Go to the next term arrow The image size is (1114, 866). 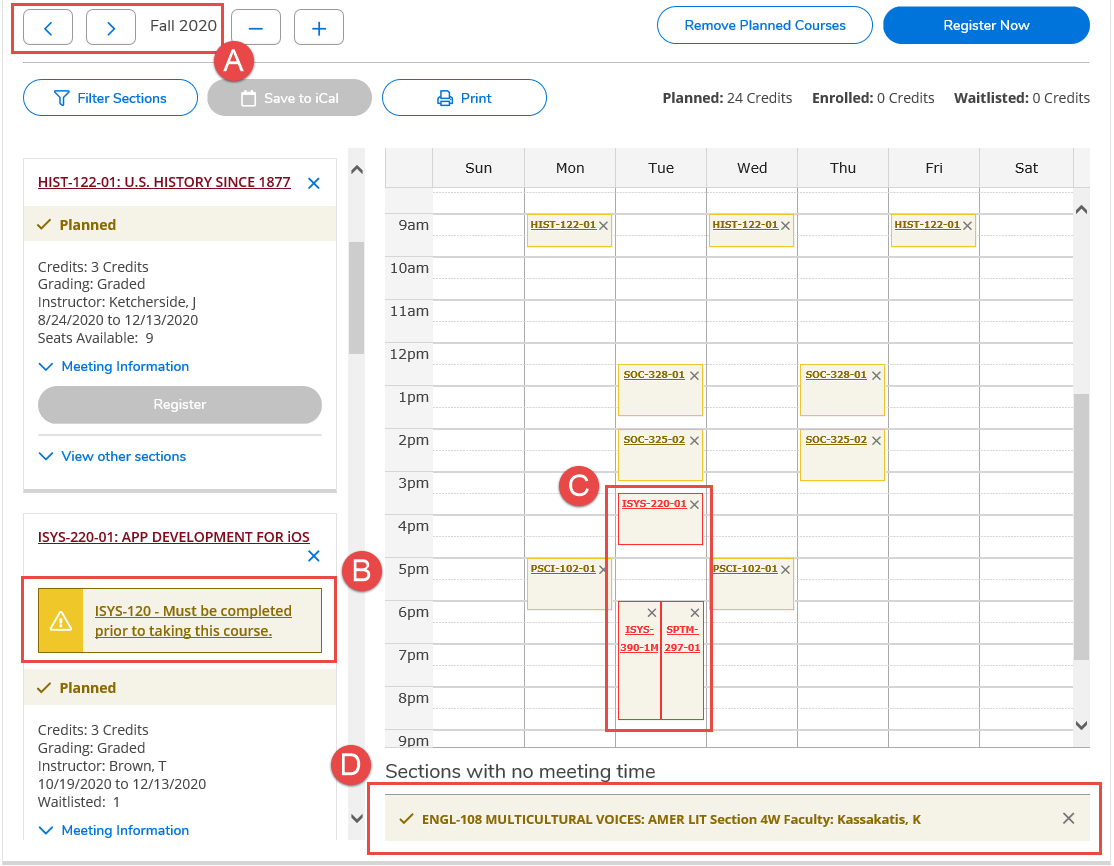[111, 28]
